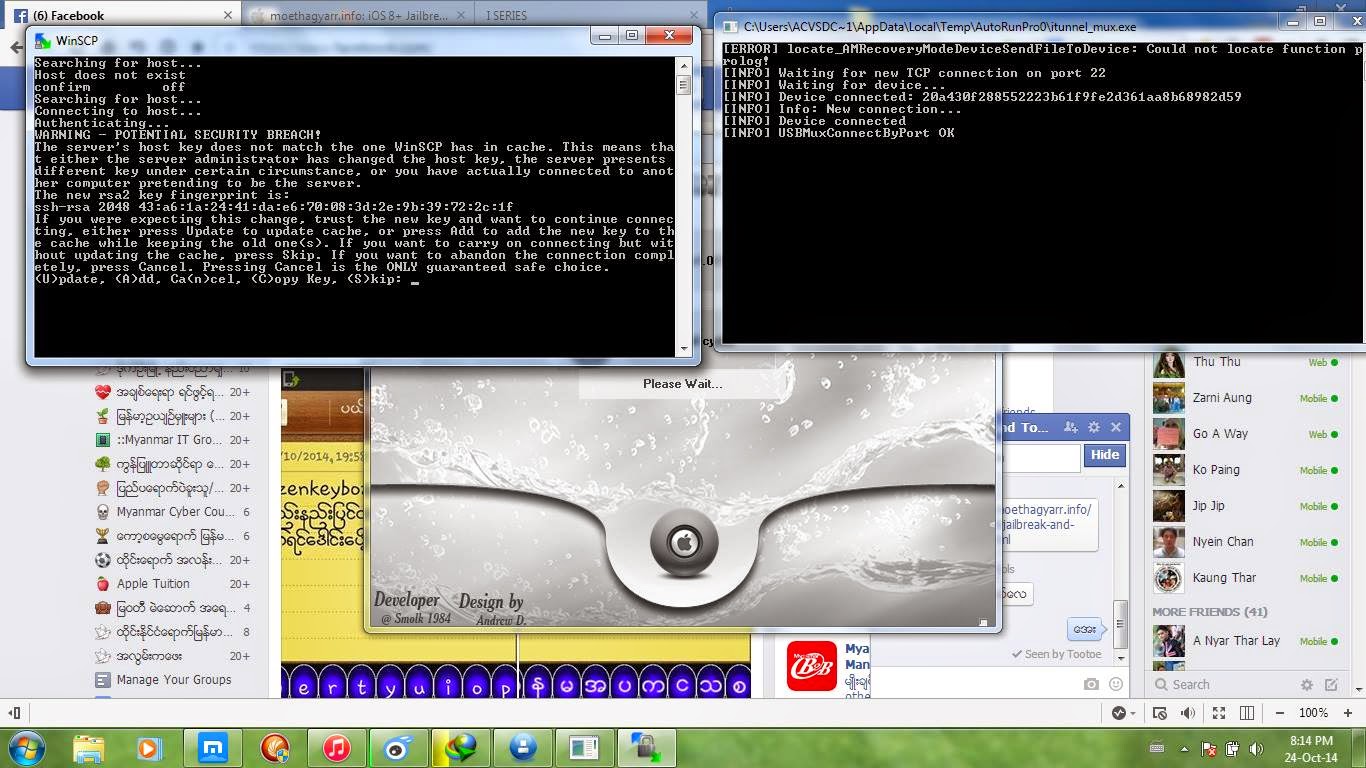Open the emoticon picker in chat

pos(1115,684)
